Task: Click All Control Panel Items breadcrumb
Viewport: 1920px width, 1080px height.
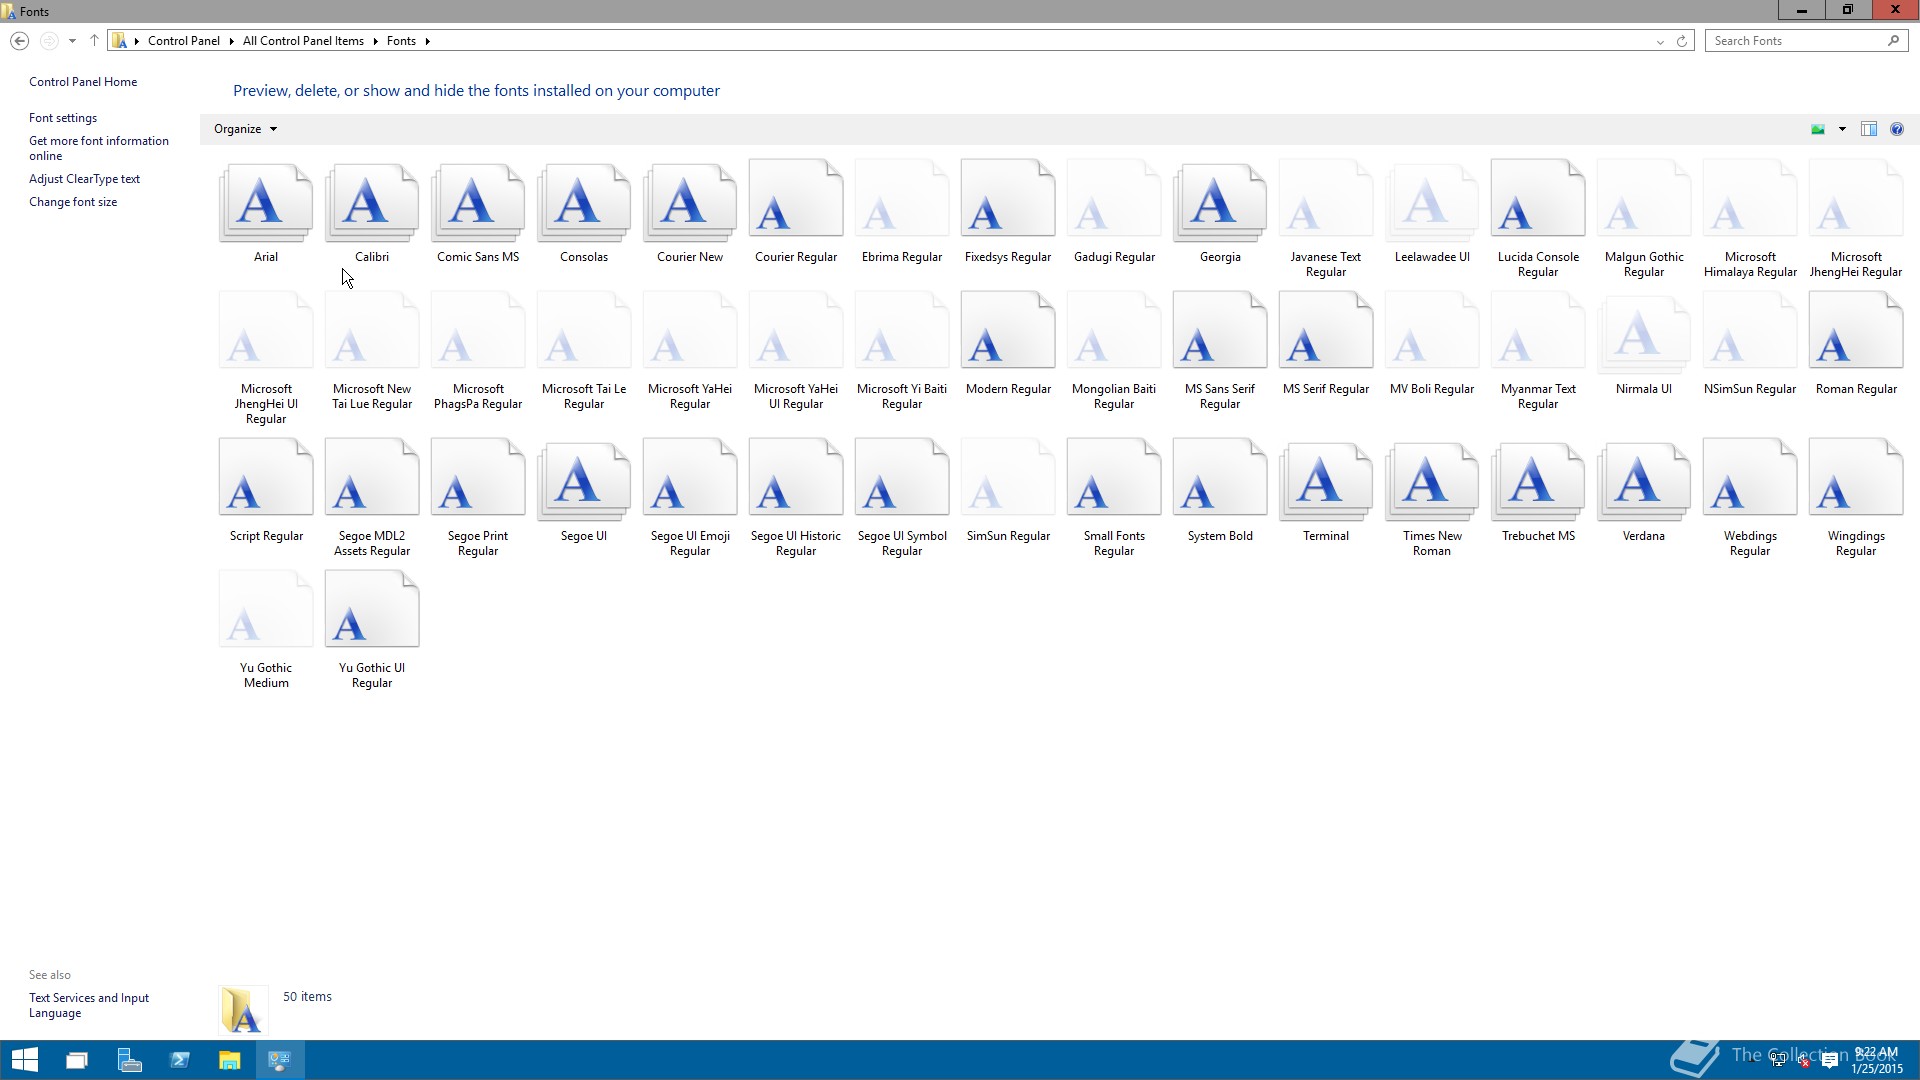Action: click(x=303, y=41)
